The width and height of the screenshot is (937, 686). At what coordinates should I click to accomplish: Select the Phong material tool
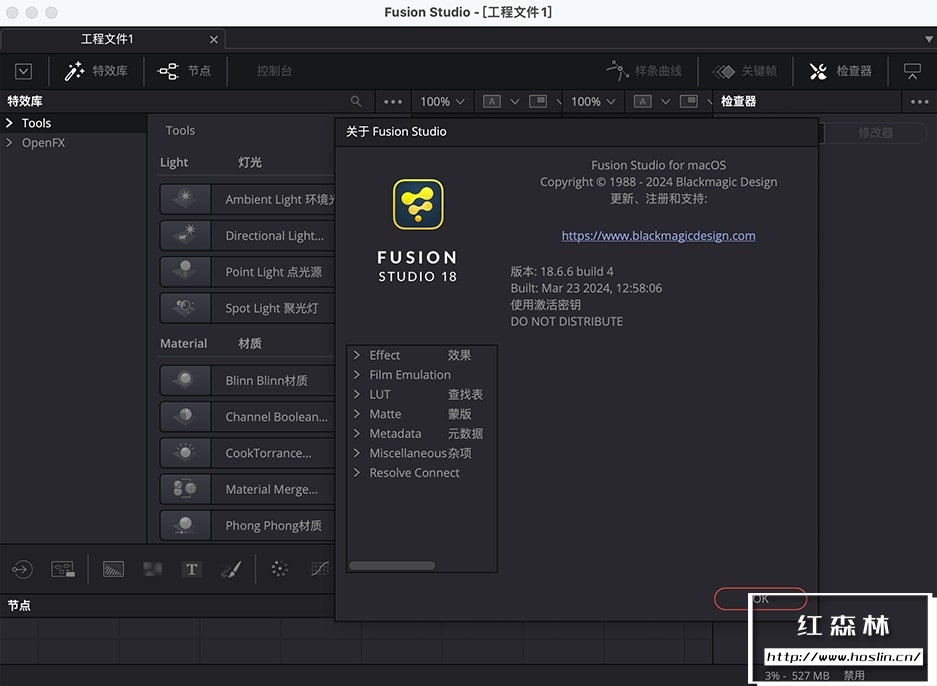click(247, 525)
